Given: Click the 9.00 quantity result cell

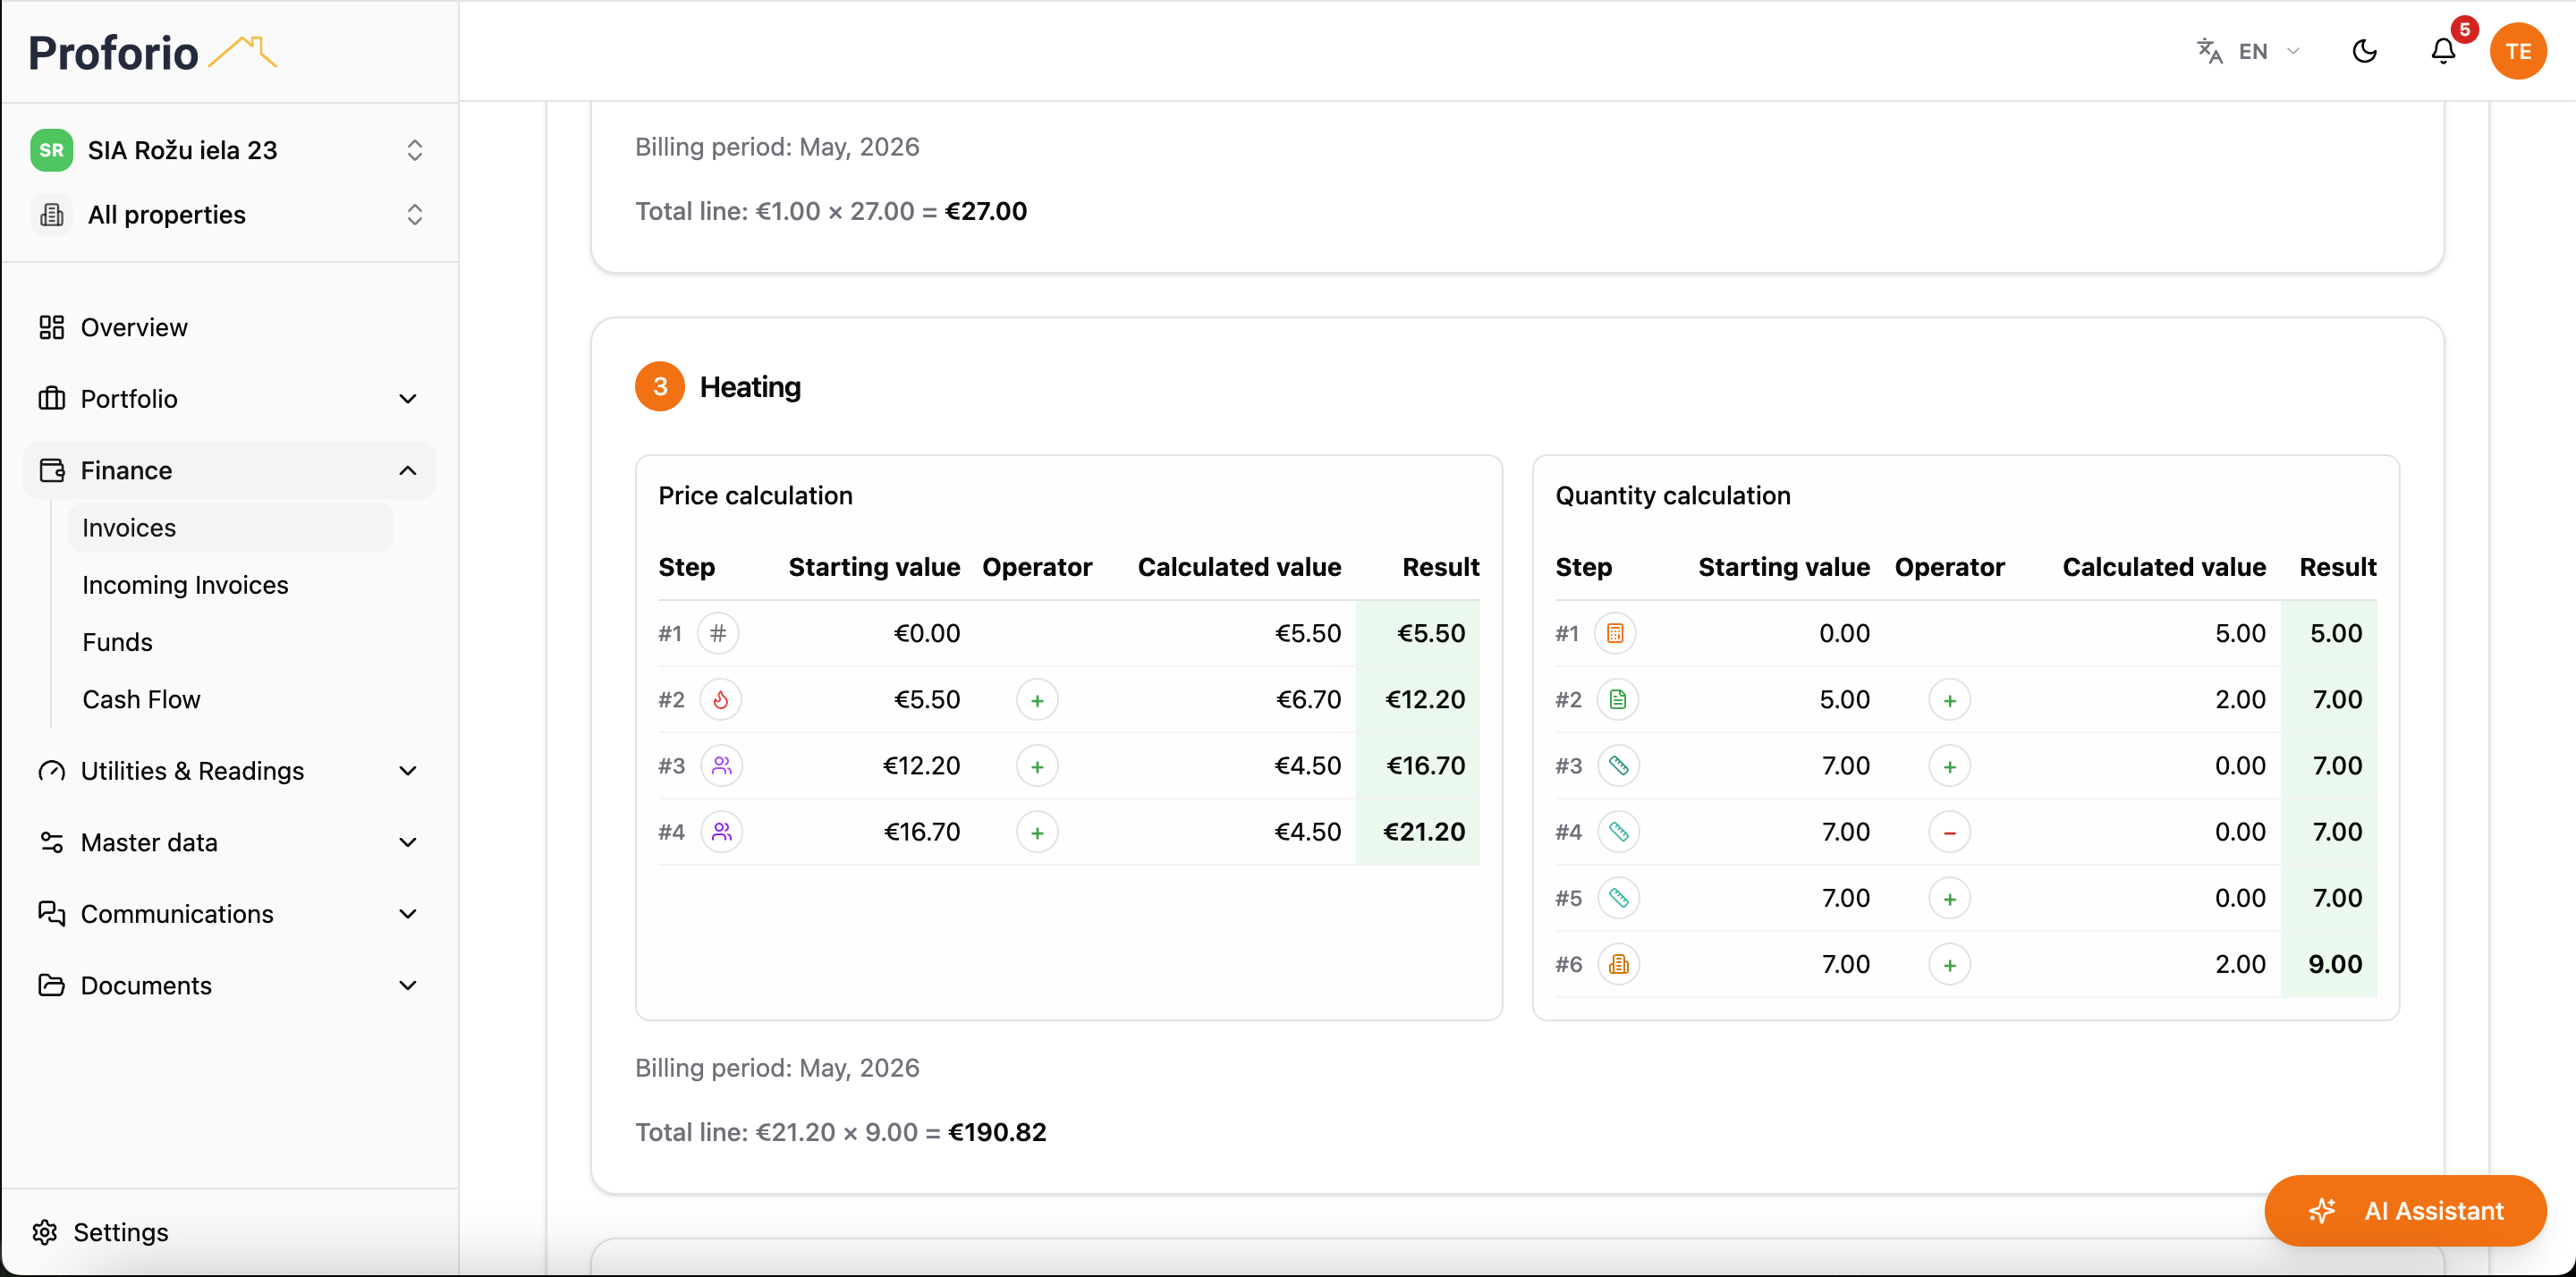Looking at the screenshot, I should (x=2329, y=964).
